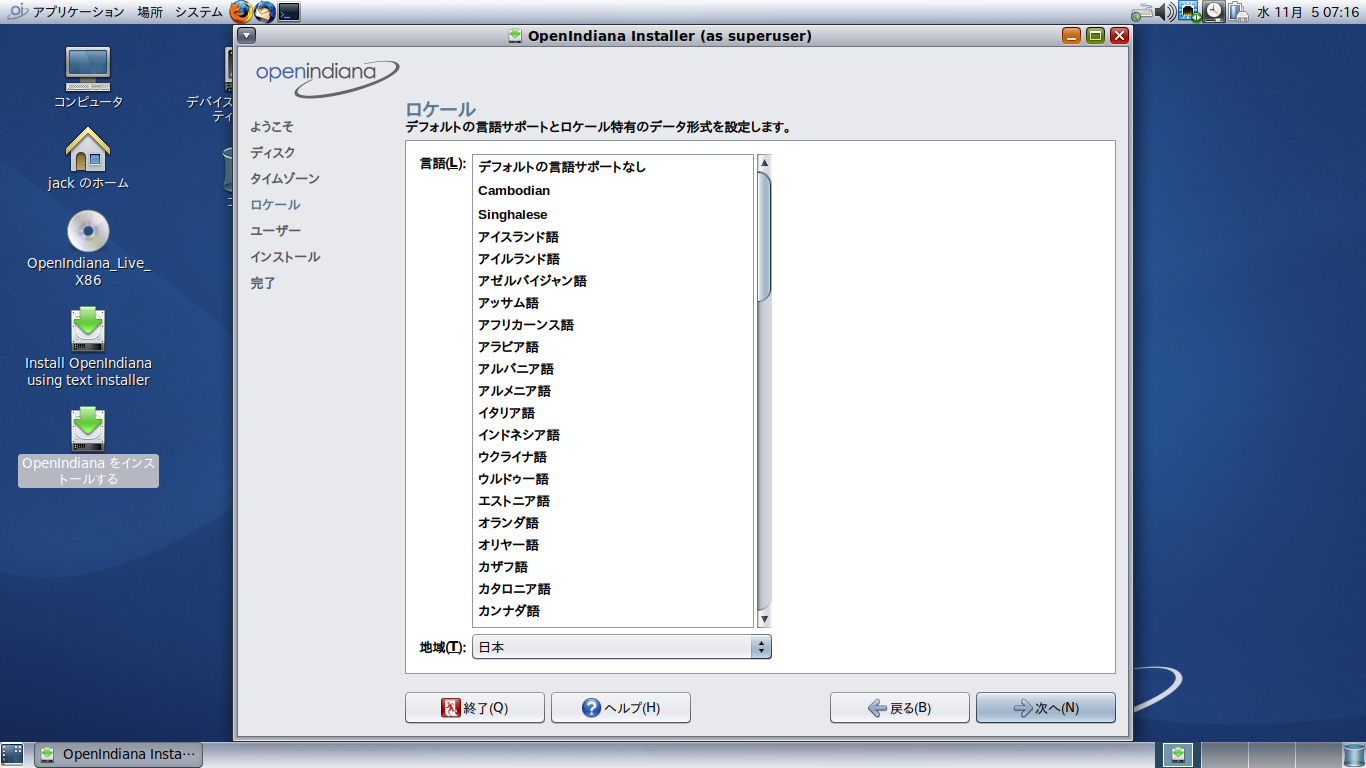The height and width of the screenshot is (768, 1366).
Task: Open the システム menu
Action: 199,12
